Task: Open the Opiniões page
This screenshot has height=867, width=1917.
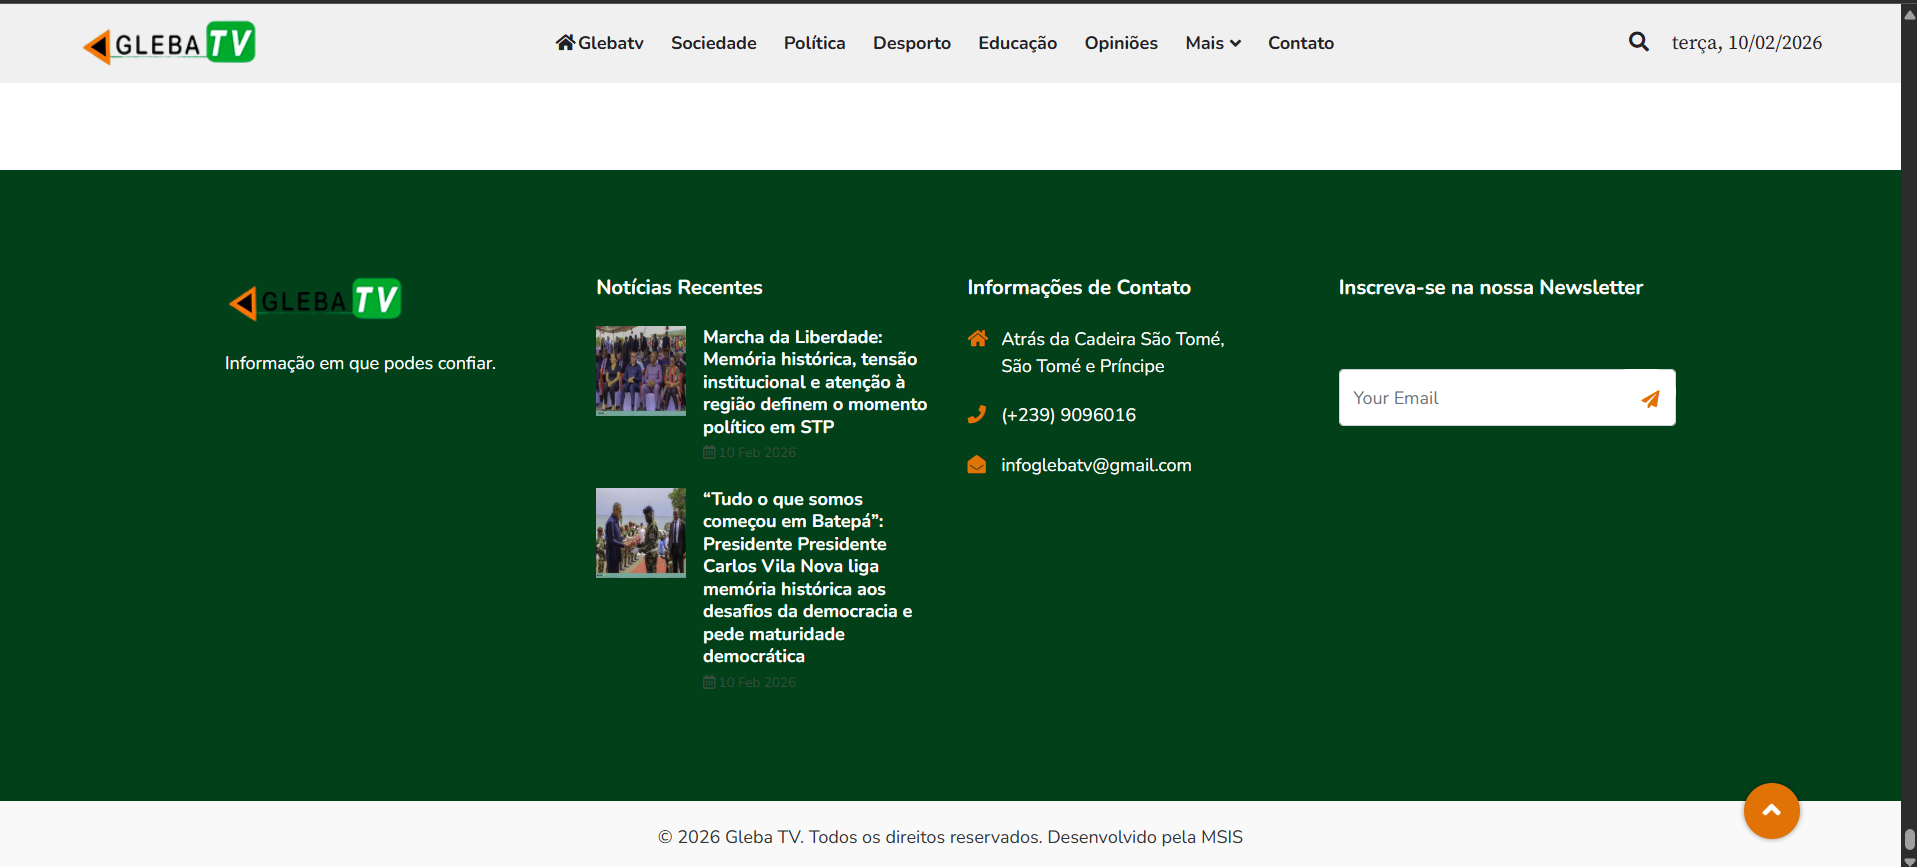Action: [1121, 43]
